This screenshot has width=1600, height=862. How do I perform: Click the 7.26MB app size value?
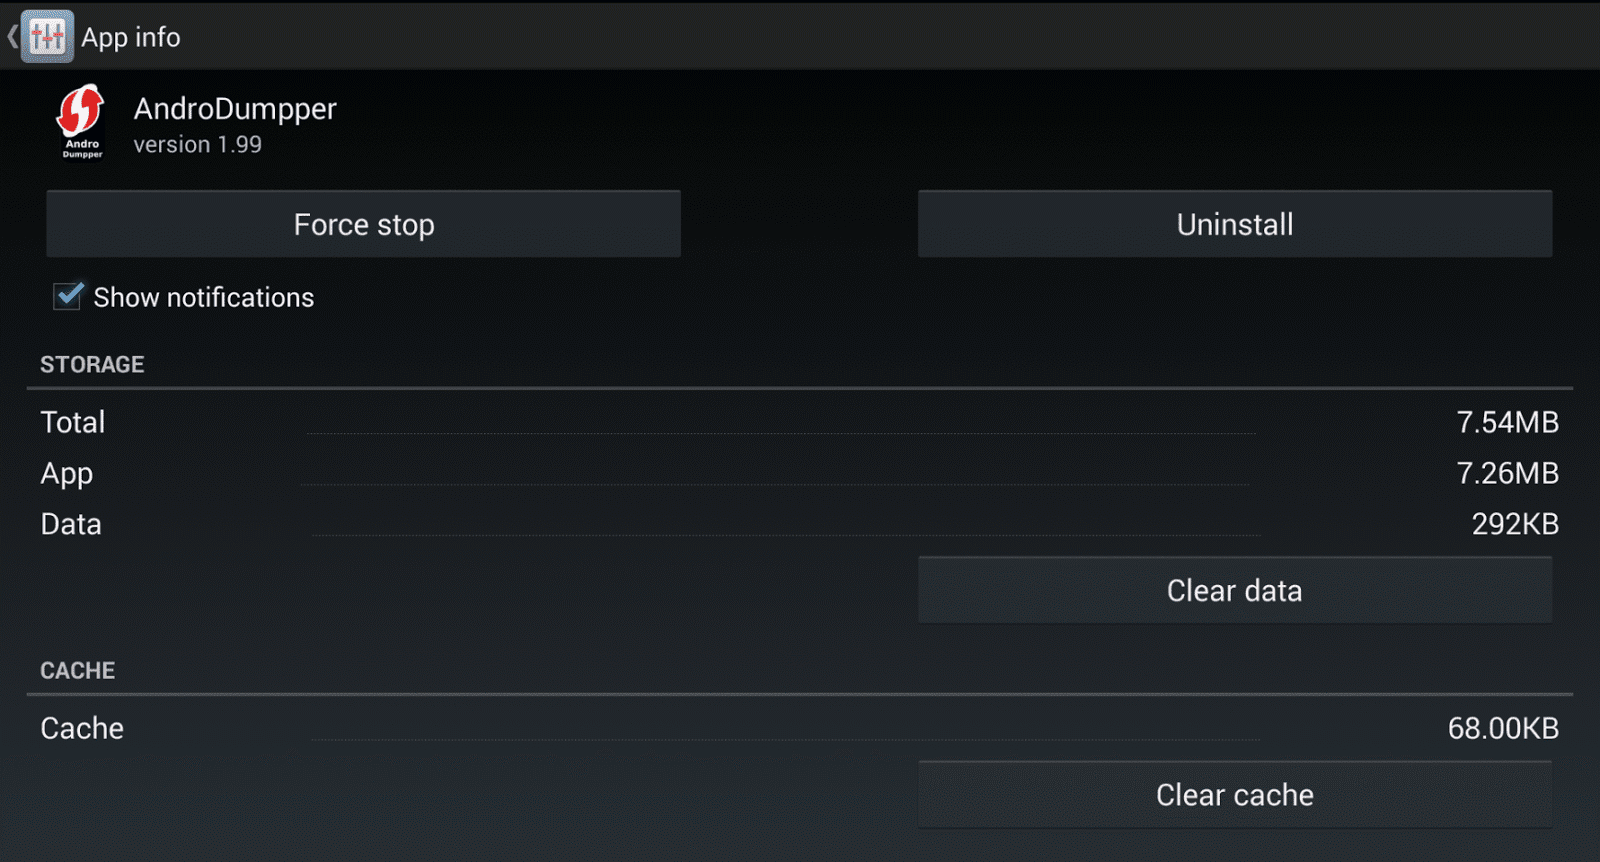tap(1507, 473)
